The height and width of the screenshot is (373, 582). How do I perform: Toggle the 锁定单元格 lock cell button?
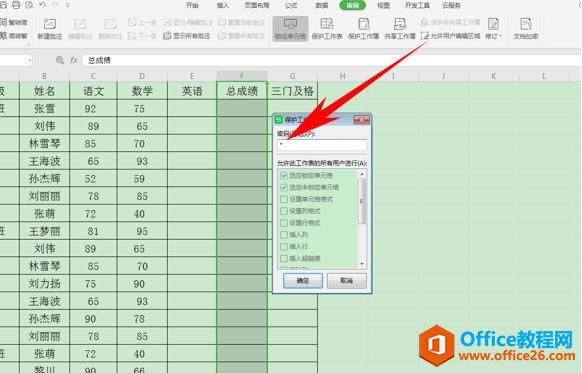pos(290,28)
